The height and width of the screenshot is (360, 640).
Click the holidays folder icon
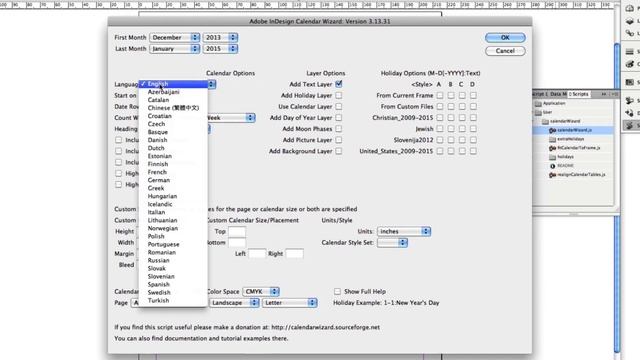[x=553, y=157]
